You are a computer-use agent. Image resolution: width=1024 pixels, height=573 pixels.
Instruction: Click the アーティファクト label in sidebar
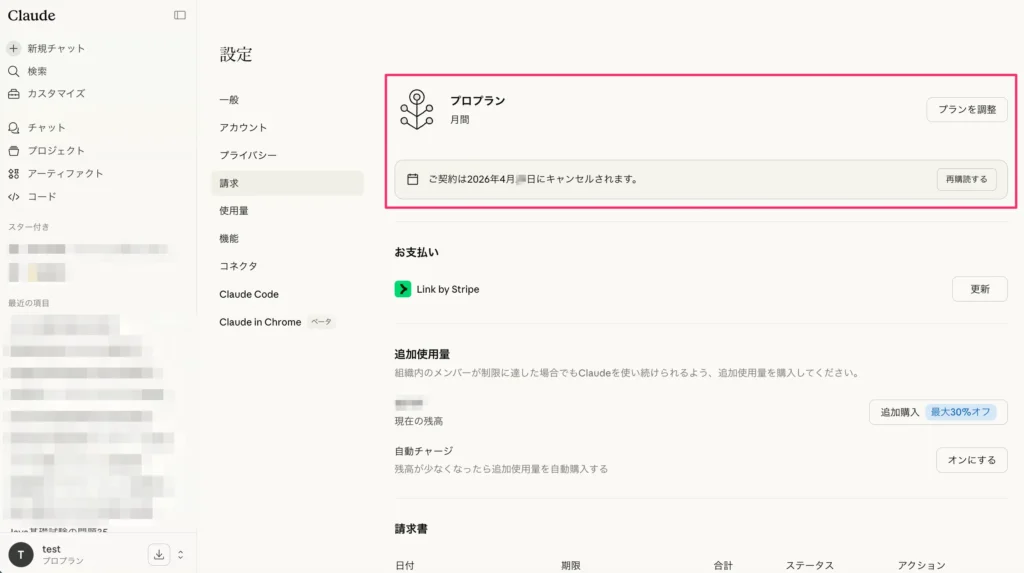pos(65,173)
